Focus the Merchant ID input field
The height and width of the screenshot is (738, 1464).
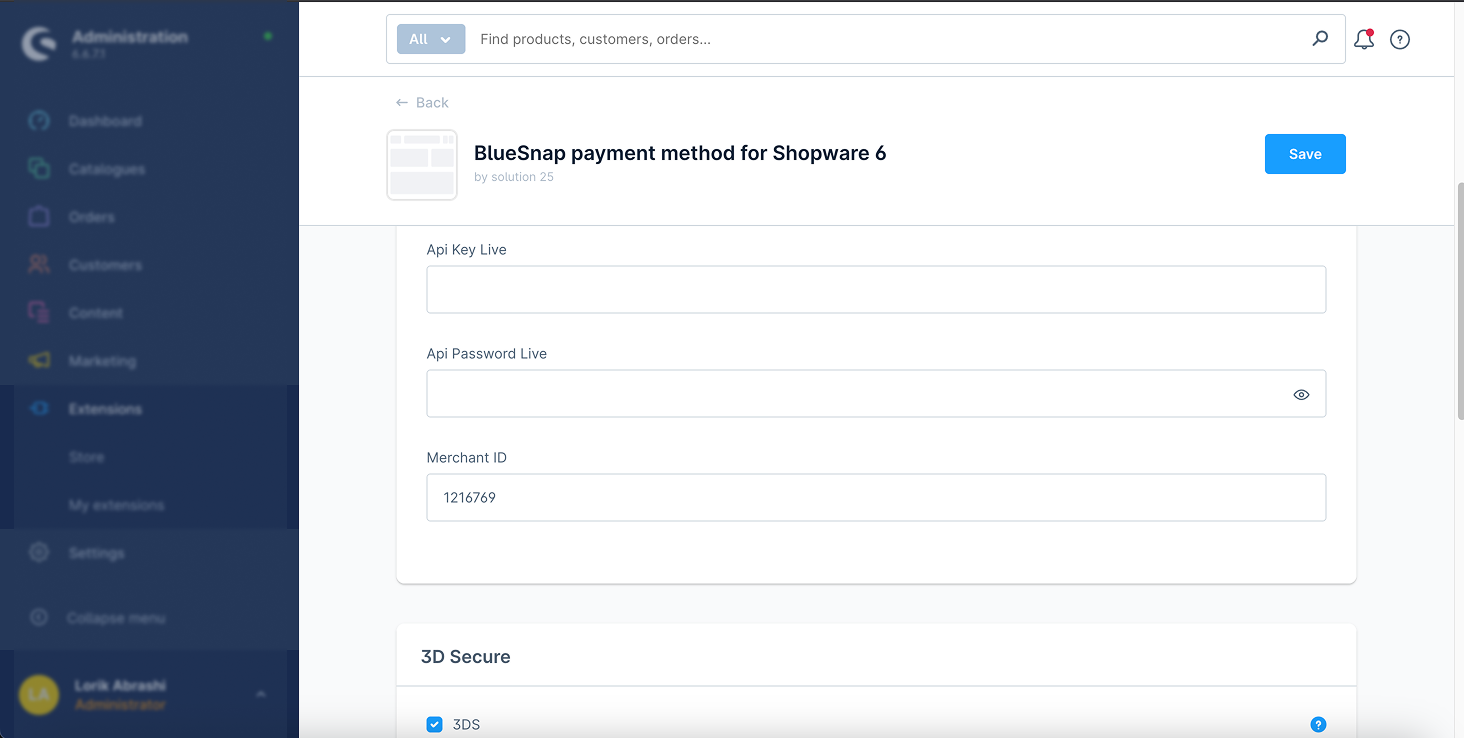876,497
